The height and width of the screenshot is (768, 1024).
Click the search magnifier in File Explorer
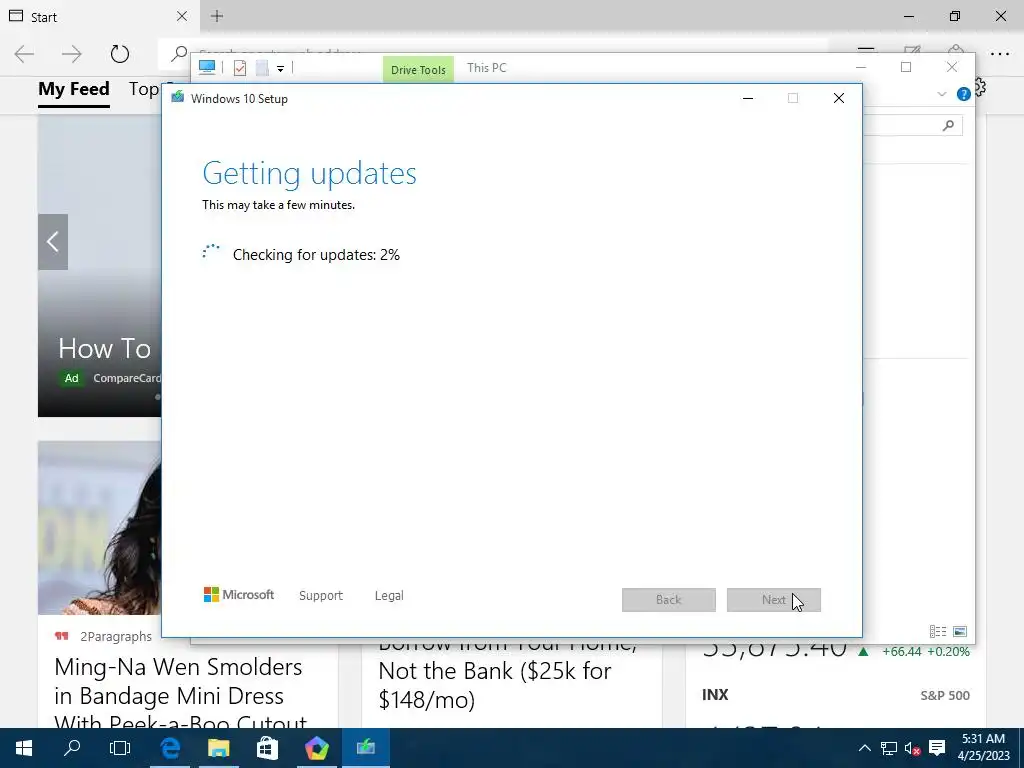coord(948,125)
